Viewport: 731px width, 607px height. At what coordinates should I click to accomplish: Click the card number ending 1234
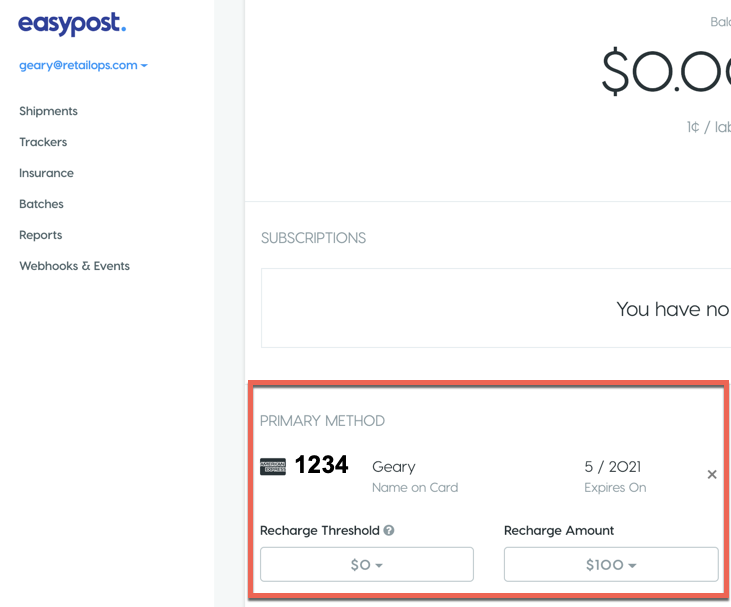coord(321,465)
